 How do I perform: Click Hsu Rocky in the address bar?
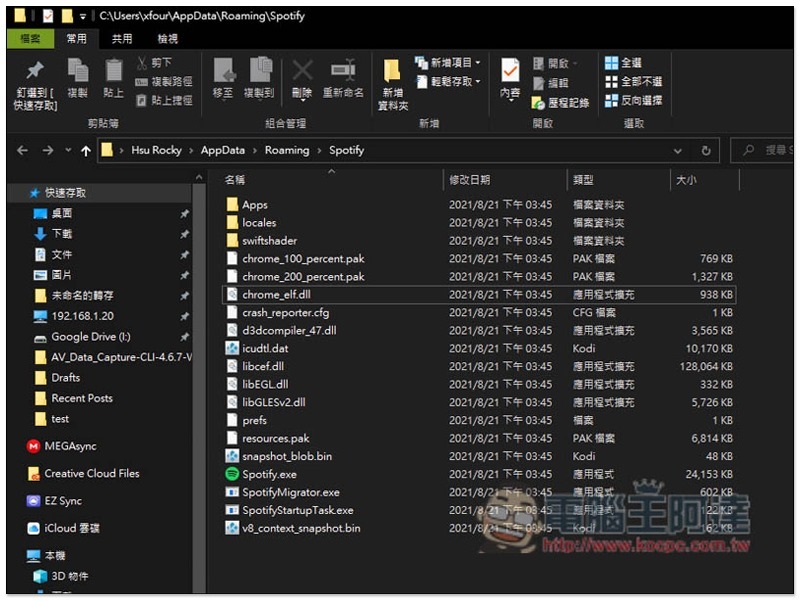(156, 150)
